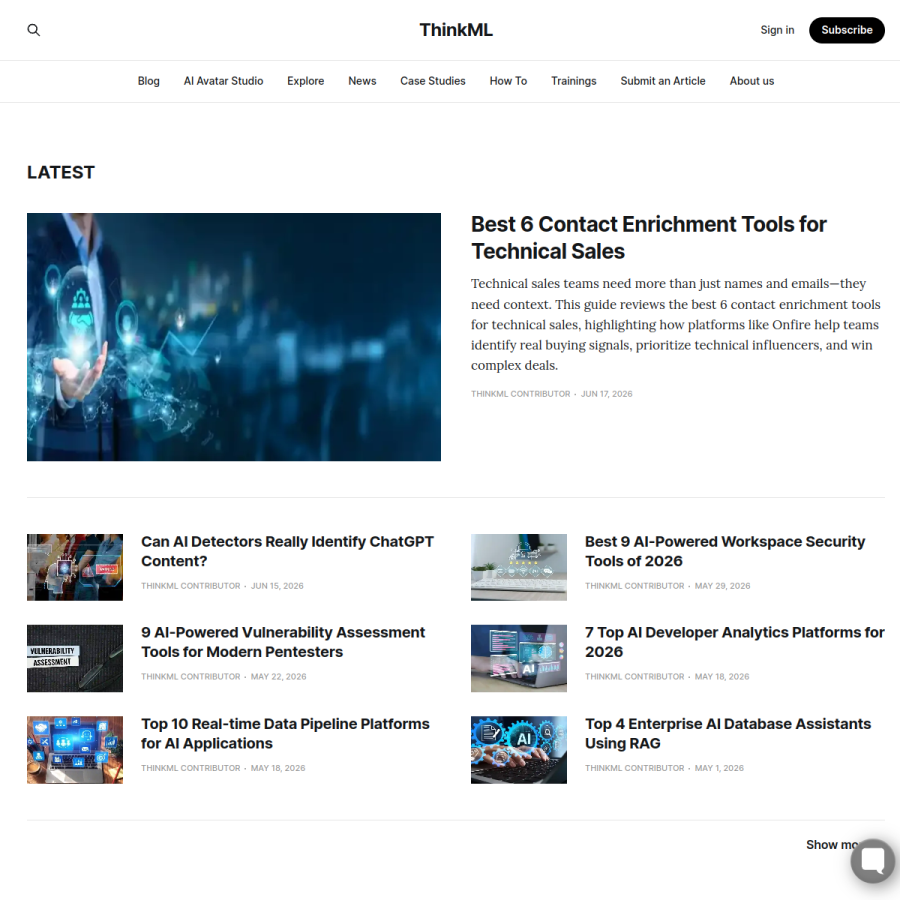The image size is (900, 900).
Task: Open Top 4 Enterprise AI Database Assistants headline
Action: point(728,734)
